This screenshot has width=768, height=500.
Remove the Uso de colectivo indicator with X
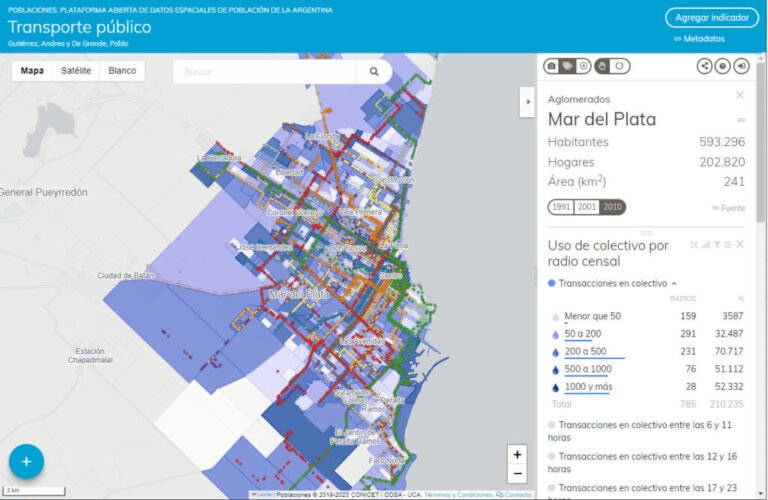[740, 244]
